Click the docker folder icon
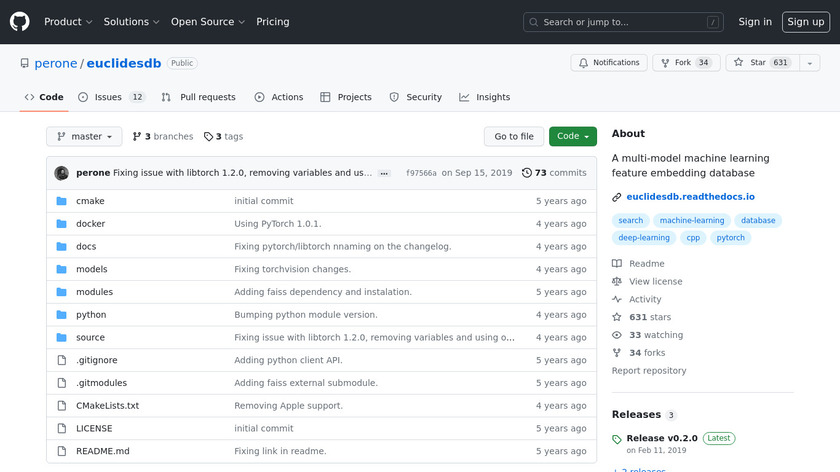 (x=61, y=224)
